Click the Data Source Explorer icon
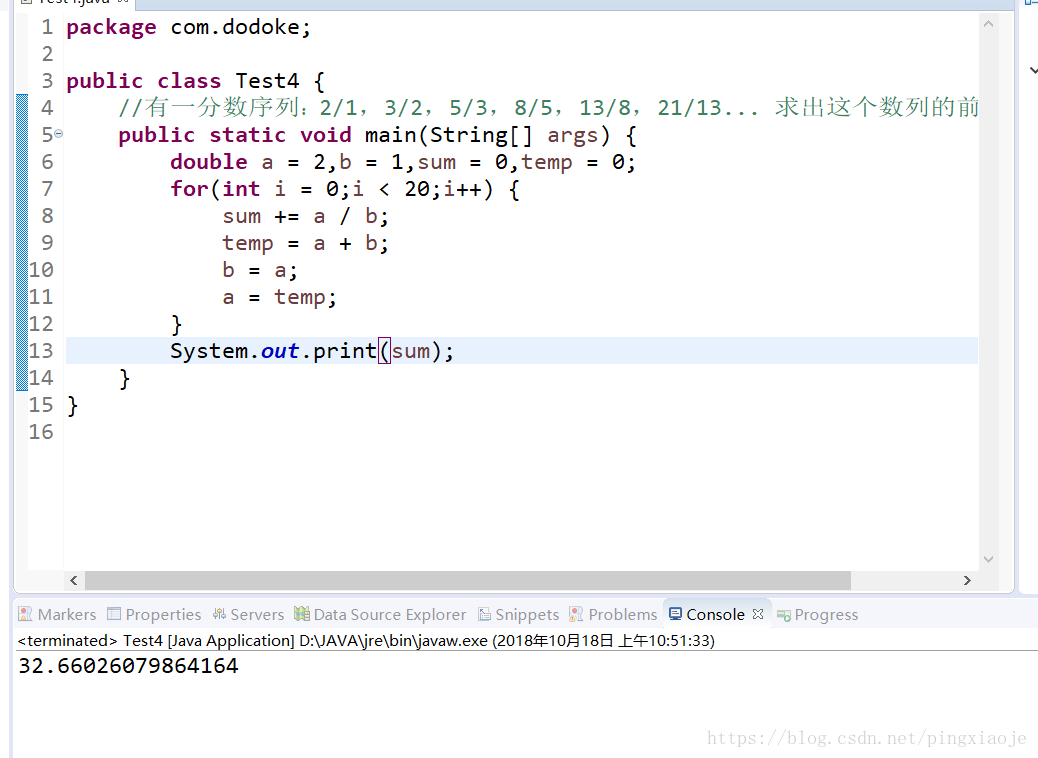This screenshot has height=758, width=1038. click(x=302, y=614)
